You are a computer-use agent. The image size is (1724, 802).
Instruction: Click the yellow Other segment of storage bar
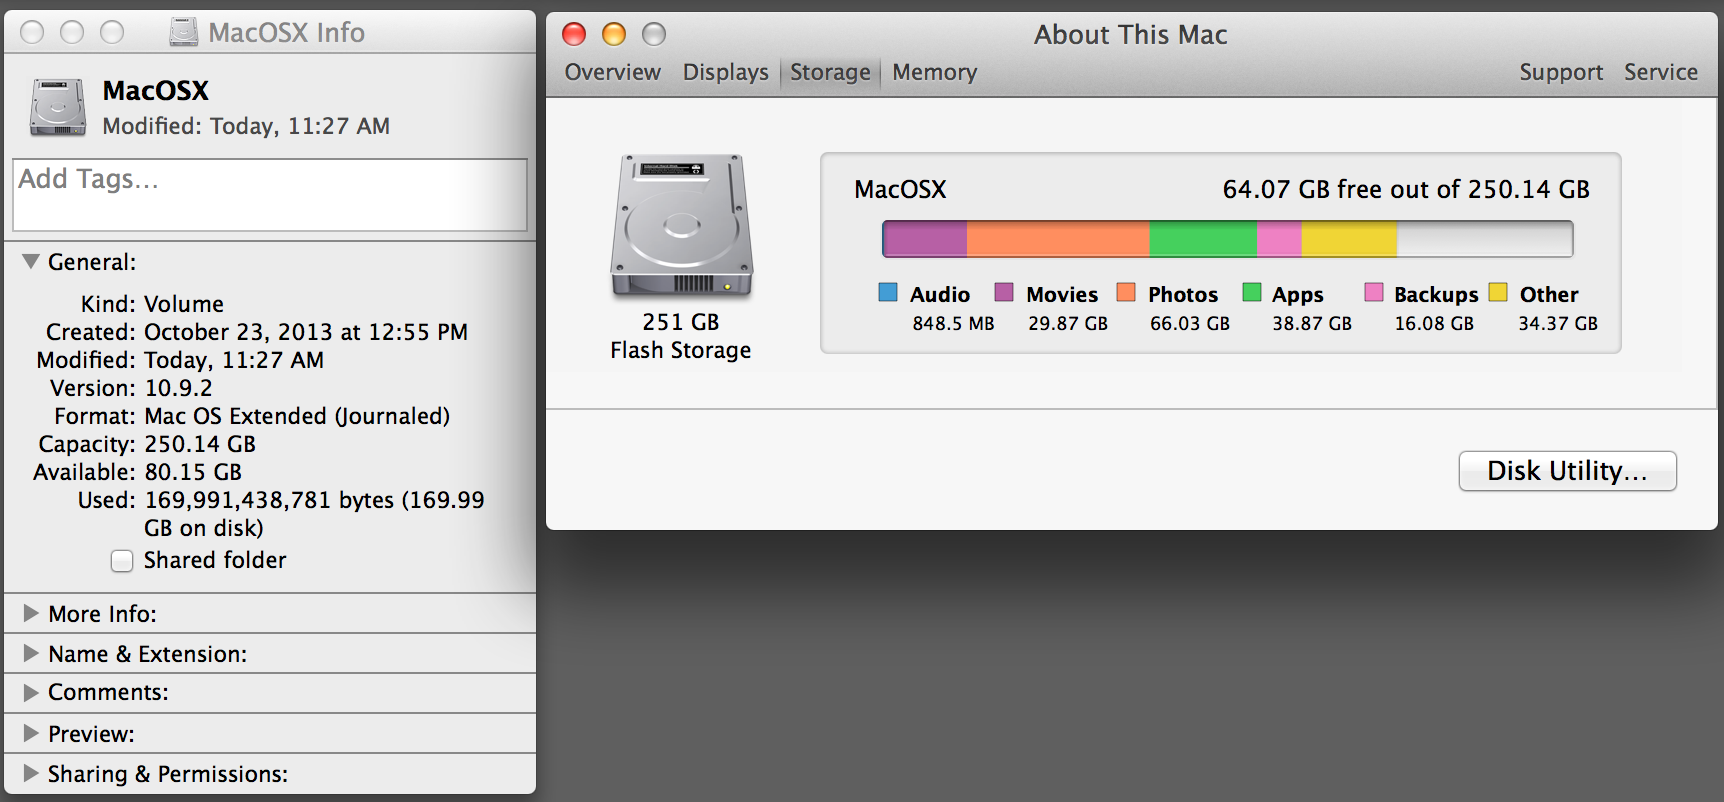point(1349,239)
